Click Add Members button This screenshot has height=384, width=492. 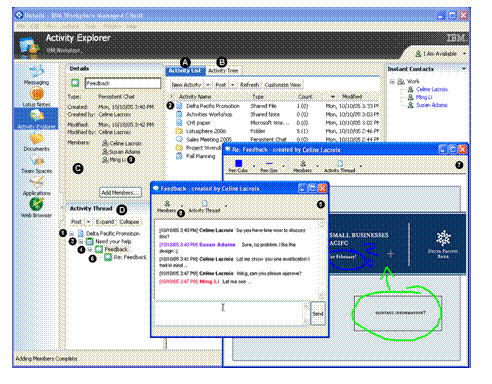click(x=120, y=192)
